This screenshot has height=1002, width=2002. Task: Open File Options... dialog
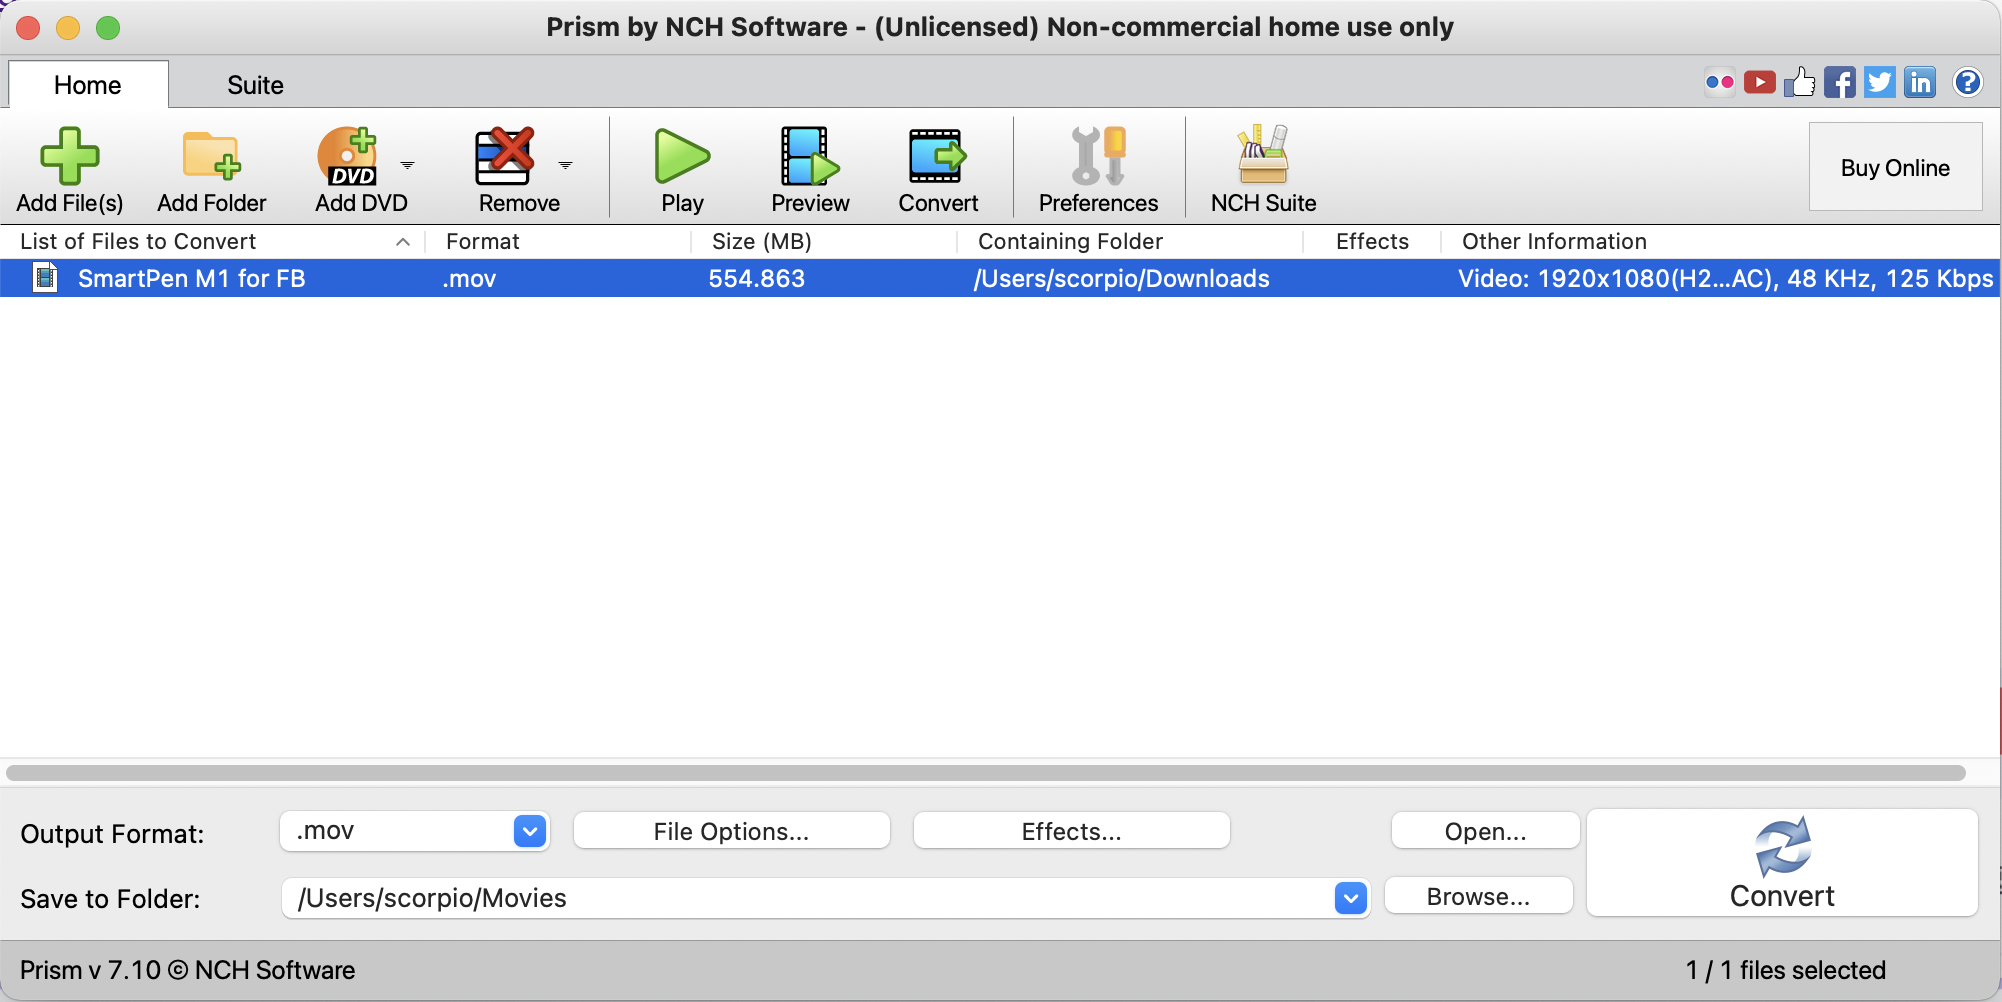[x=731, y=831]
